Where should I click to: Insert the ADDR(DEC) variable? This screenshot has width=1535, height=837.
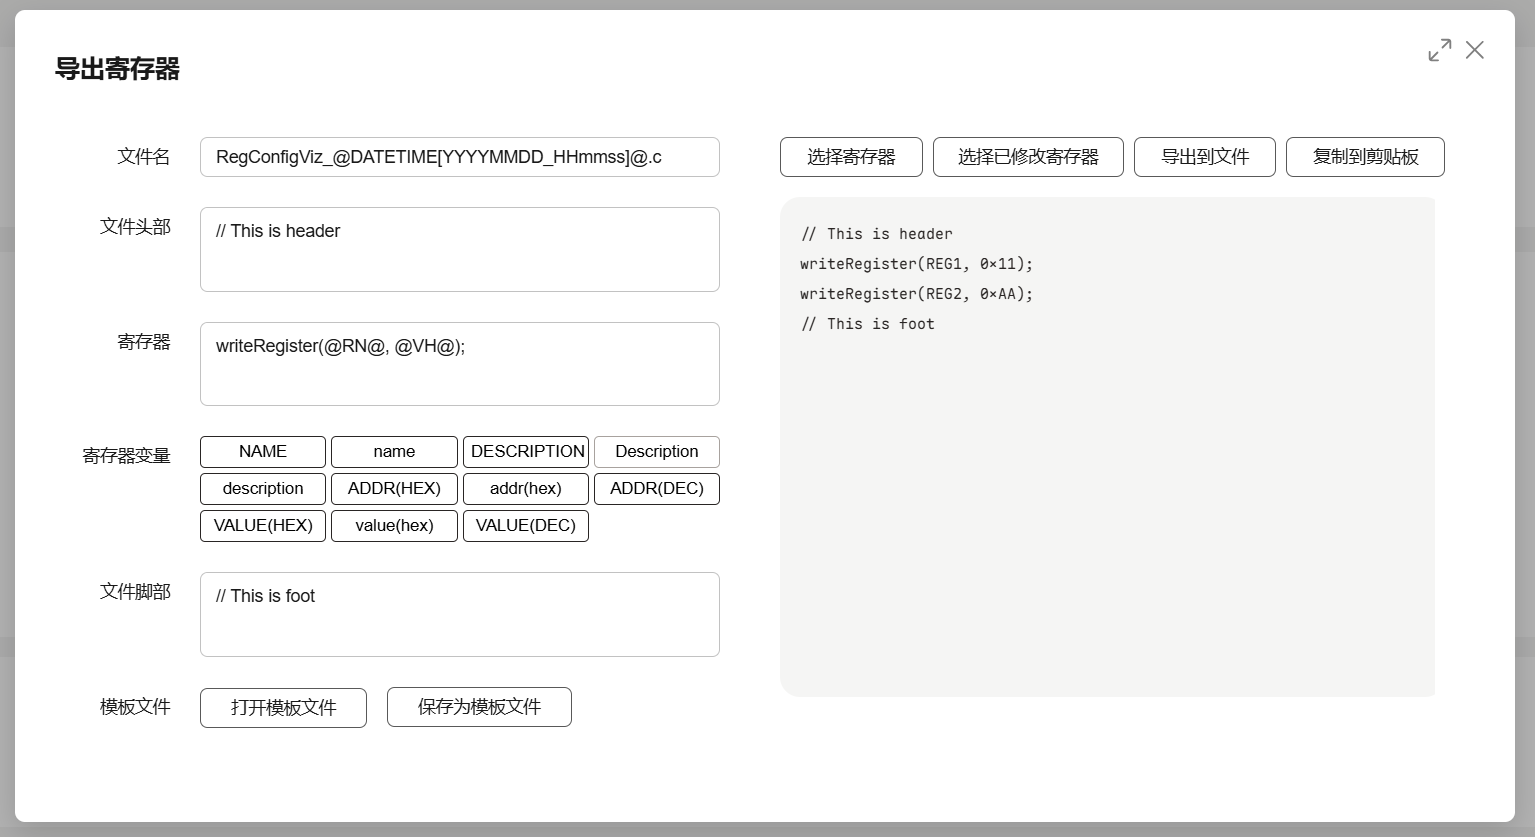coord(656,489)
